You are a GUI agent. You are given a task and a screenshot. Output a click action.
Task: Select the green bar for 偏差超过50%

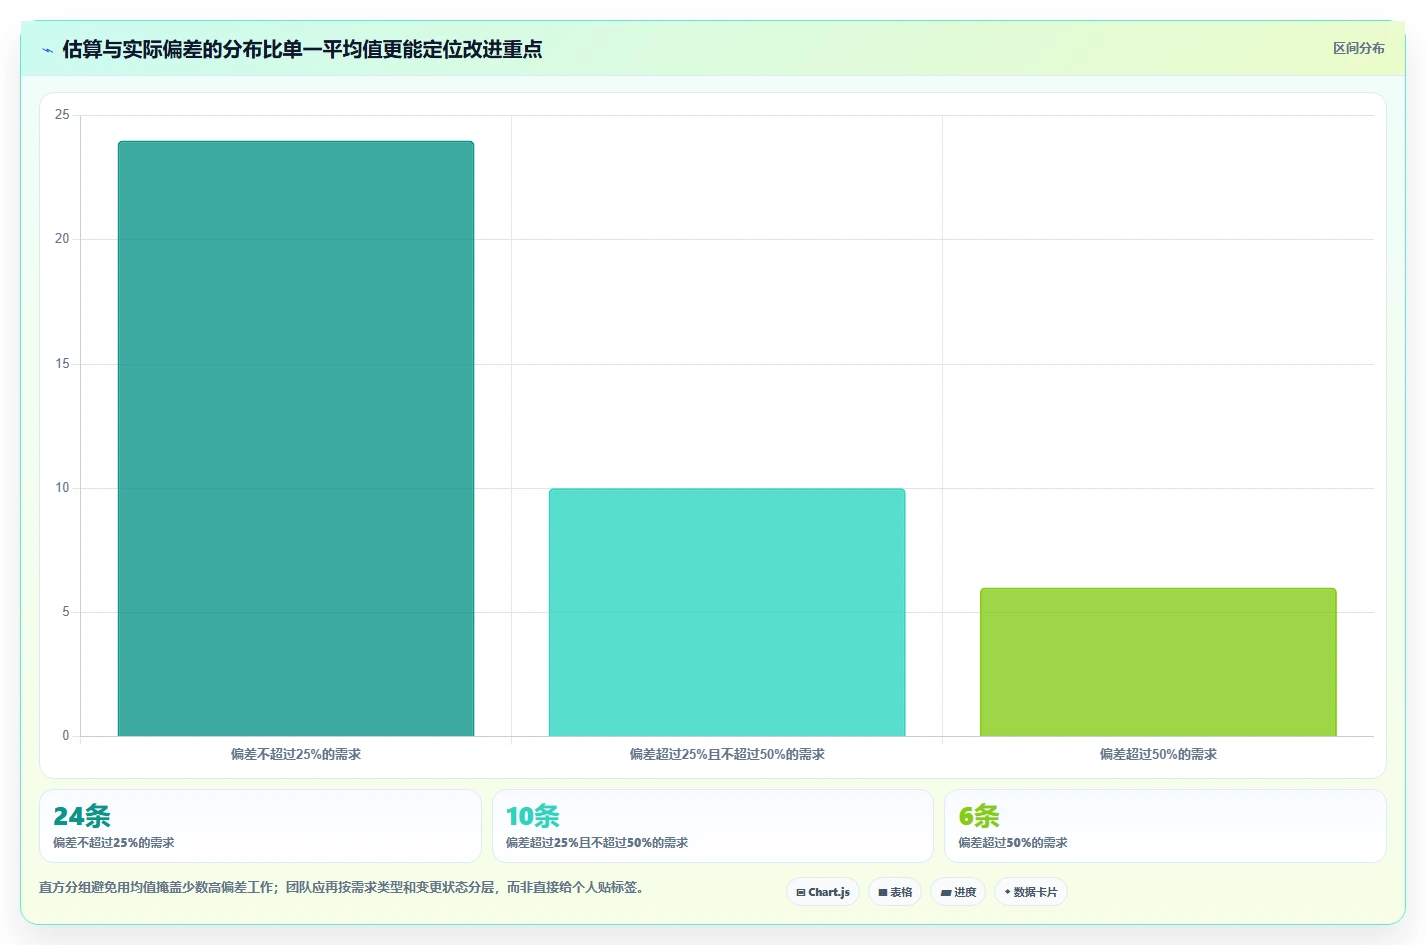pos(1158,662)
